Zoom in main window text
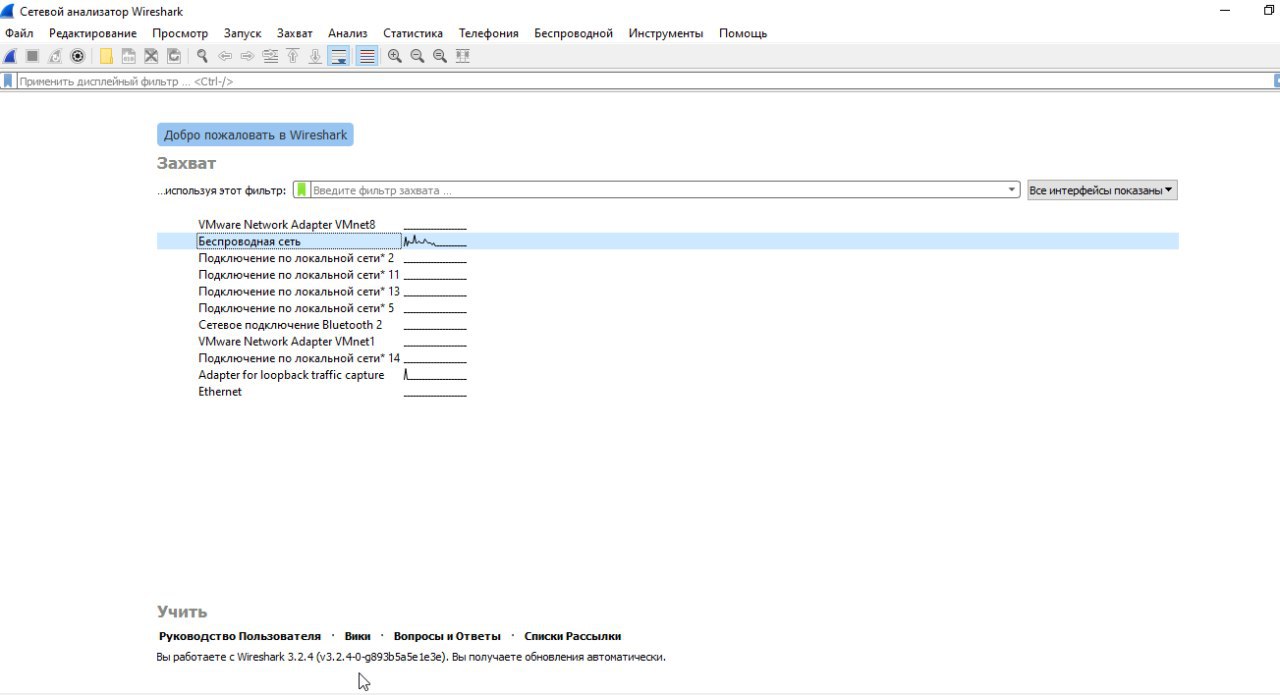Screen dimensions: 1280x695 coord(395,56)
